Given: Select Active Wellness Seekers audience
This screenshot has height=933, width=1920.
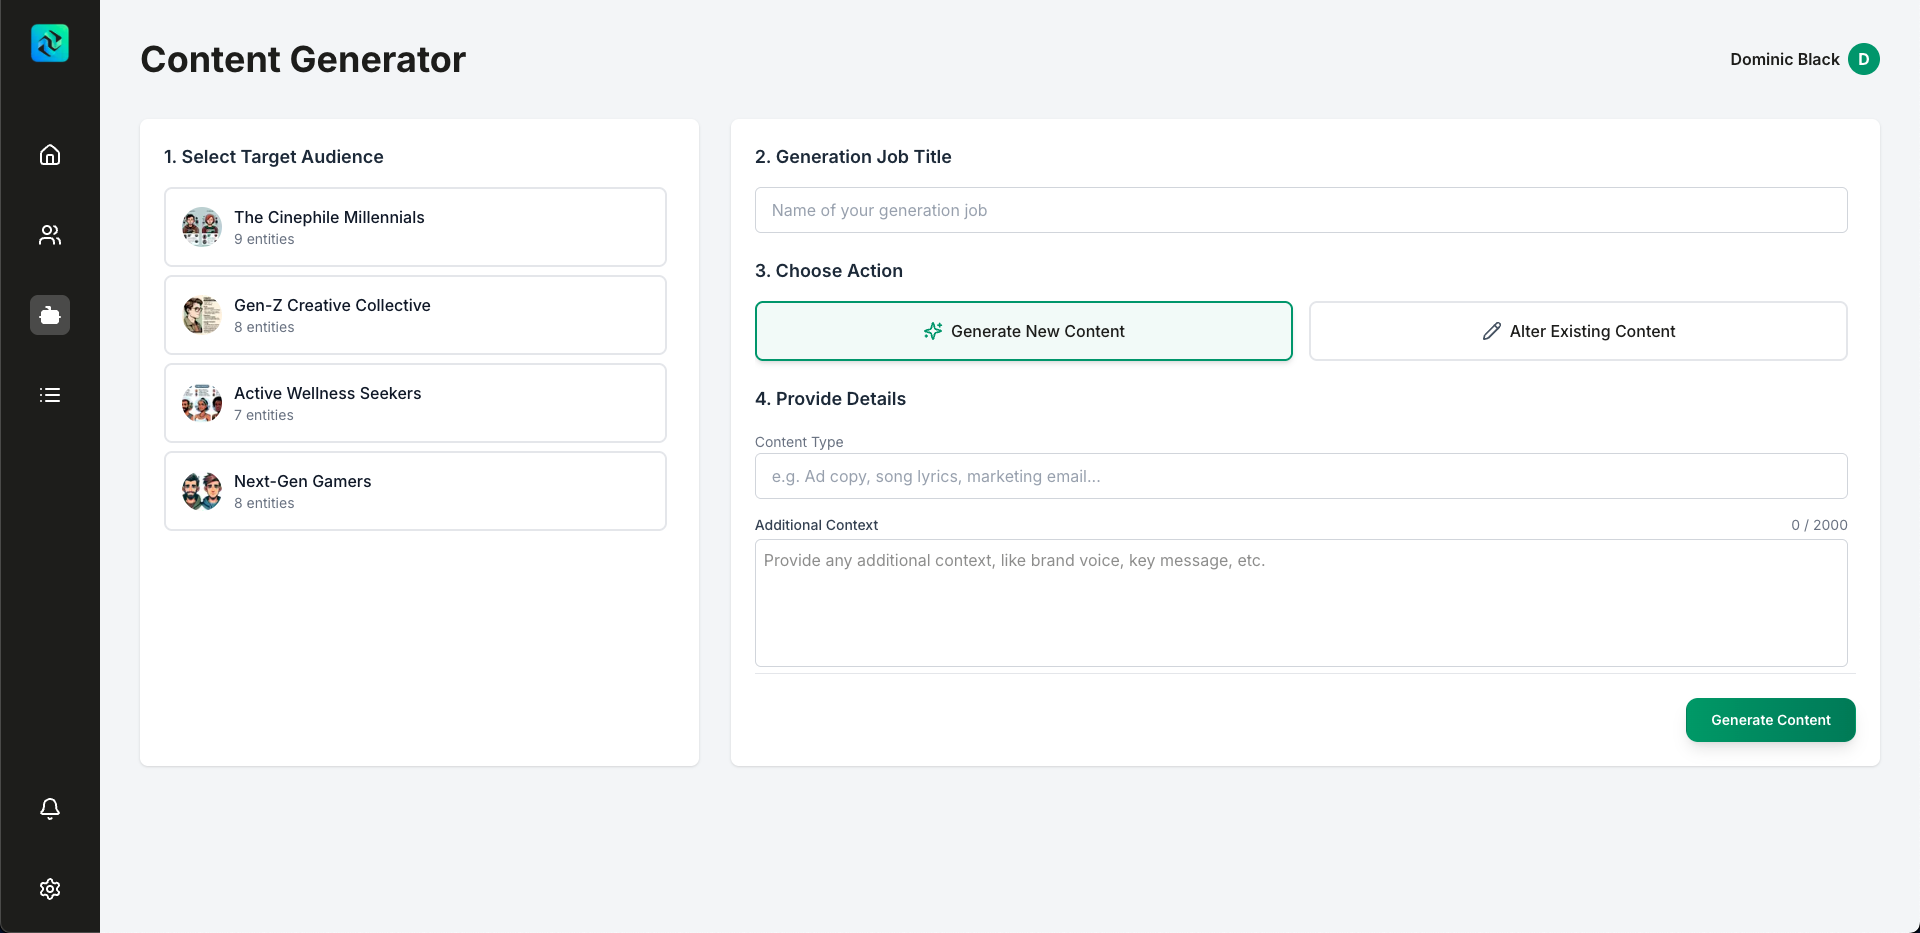Looking at the screenshot, I should pyautogui.click(x=415, y=403).
